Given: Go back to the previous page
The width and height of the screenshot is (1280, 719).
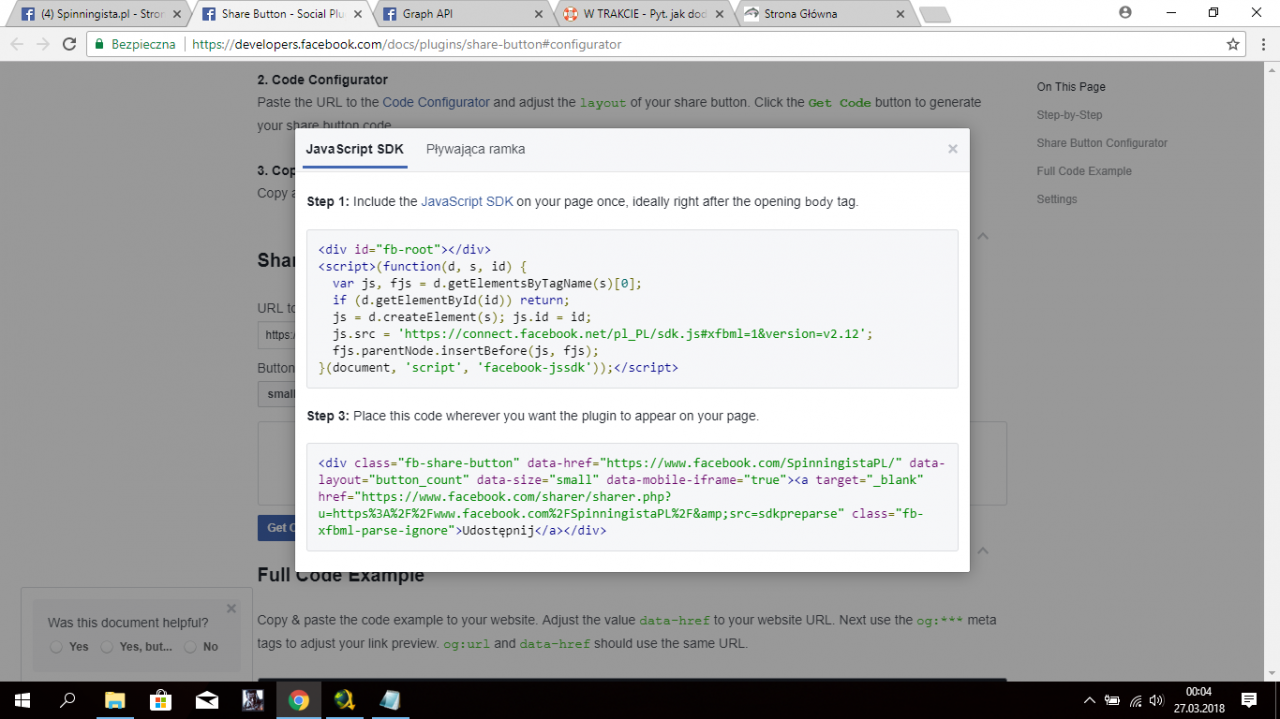Looking at the screenshot, I should click(x=17, y=44).
